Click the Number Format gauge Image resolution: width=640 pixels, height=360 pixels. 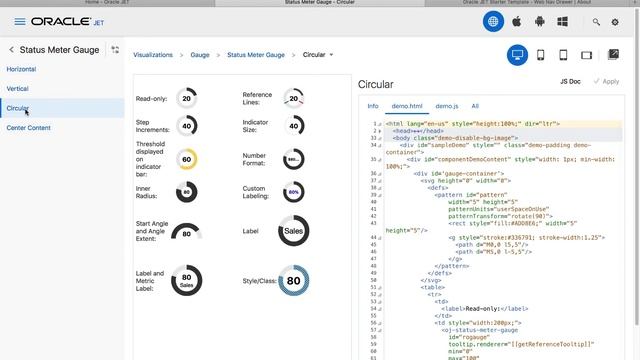pyautogui.click(x=293, y=159)
